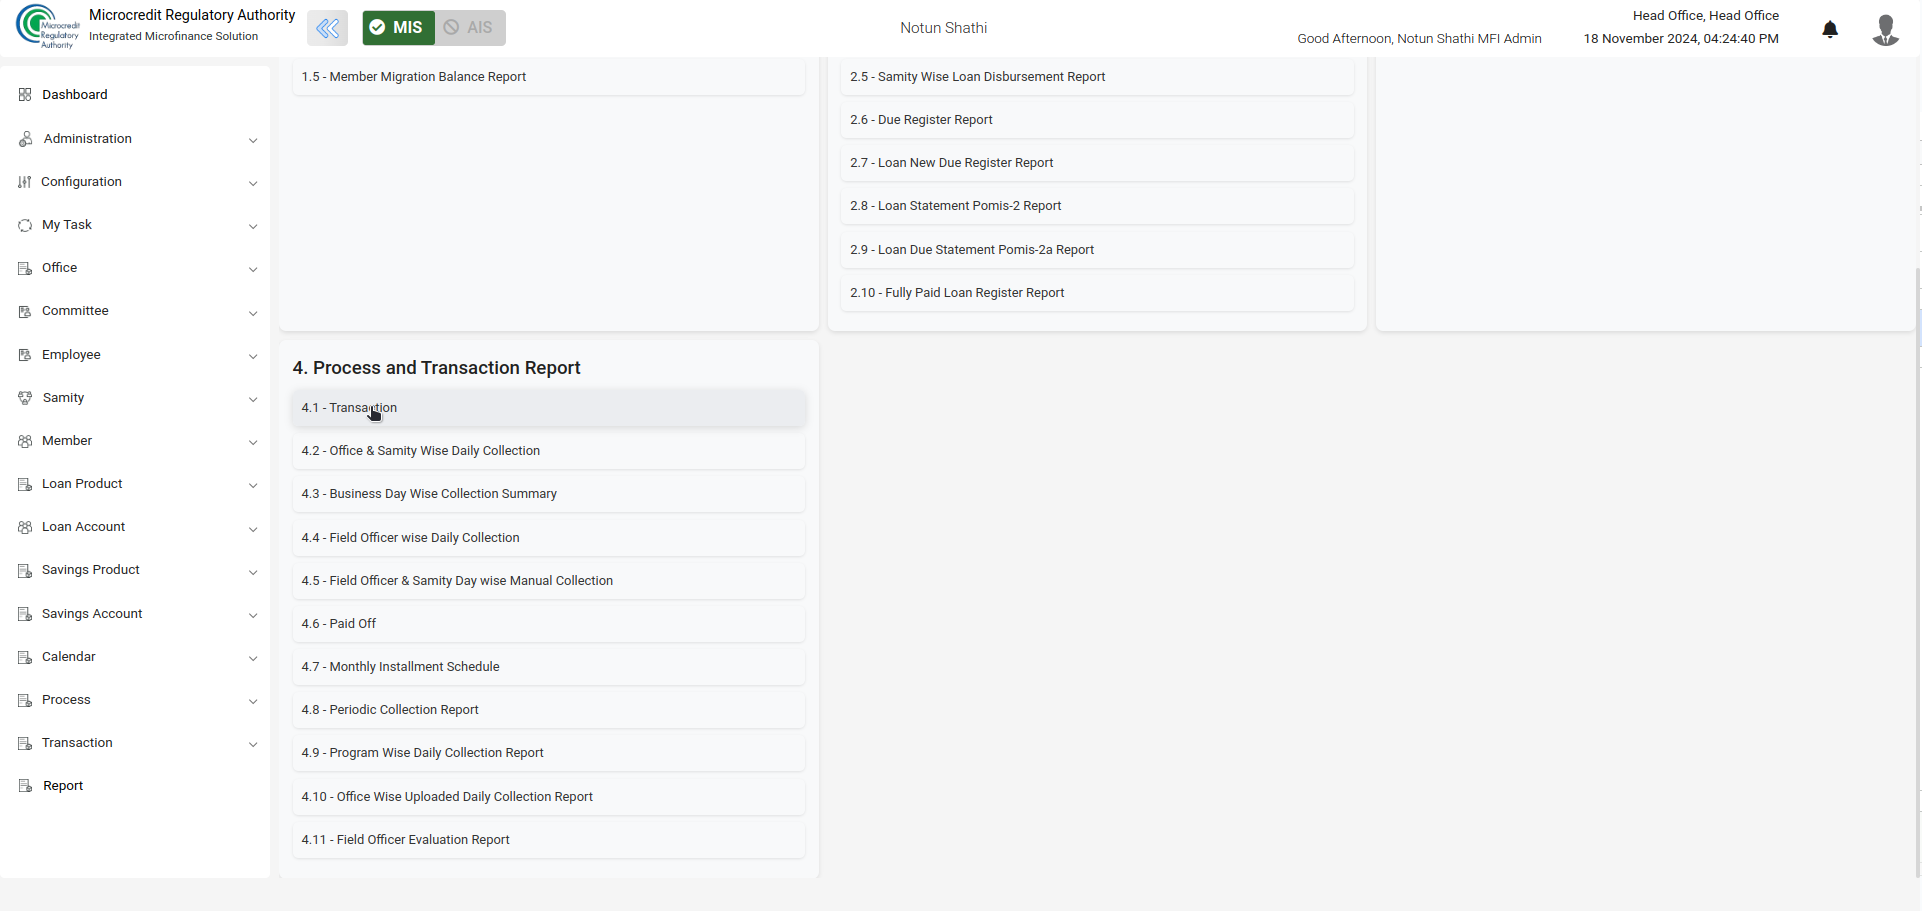Click the Calendar sidebar icon
1922x911 pixels.
[25, 657]
